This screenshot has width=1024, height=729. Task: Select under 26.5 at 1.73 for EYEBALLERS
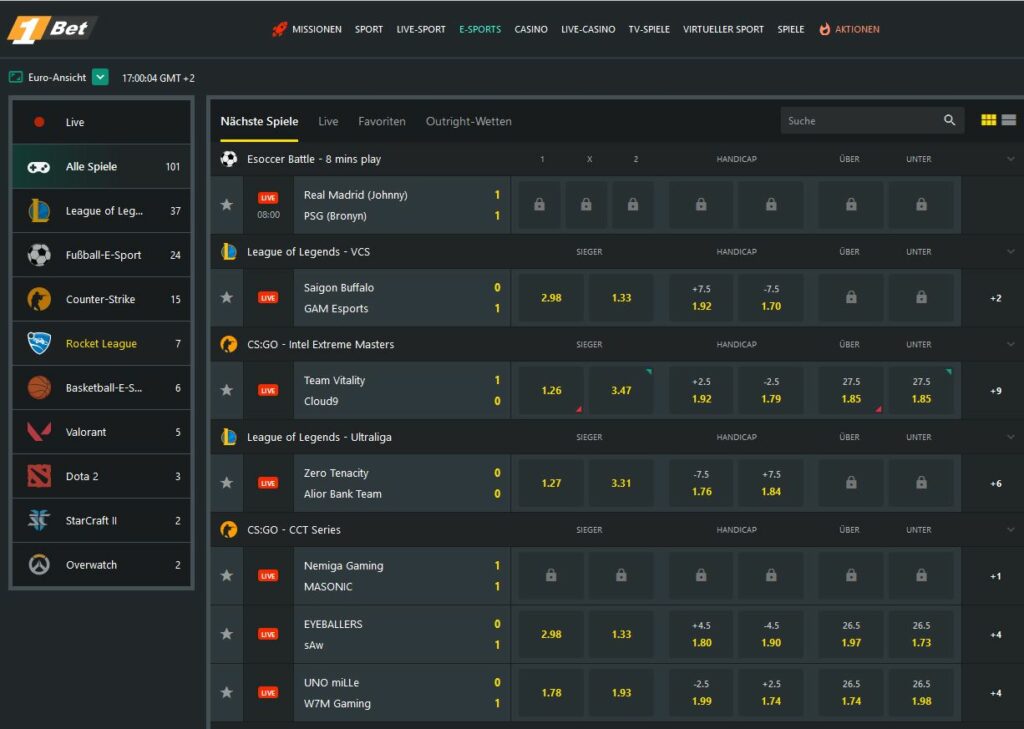[921, 634]
